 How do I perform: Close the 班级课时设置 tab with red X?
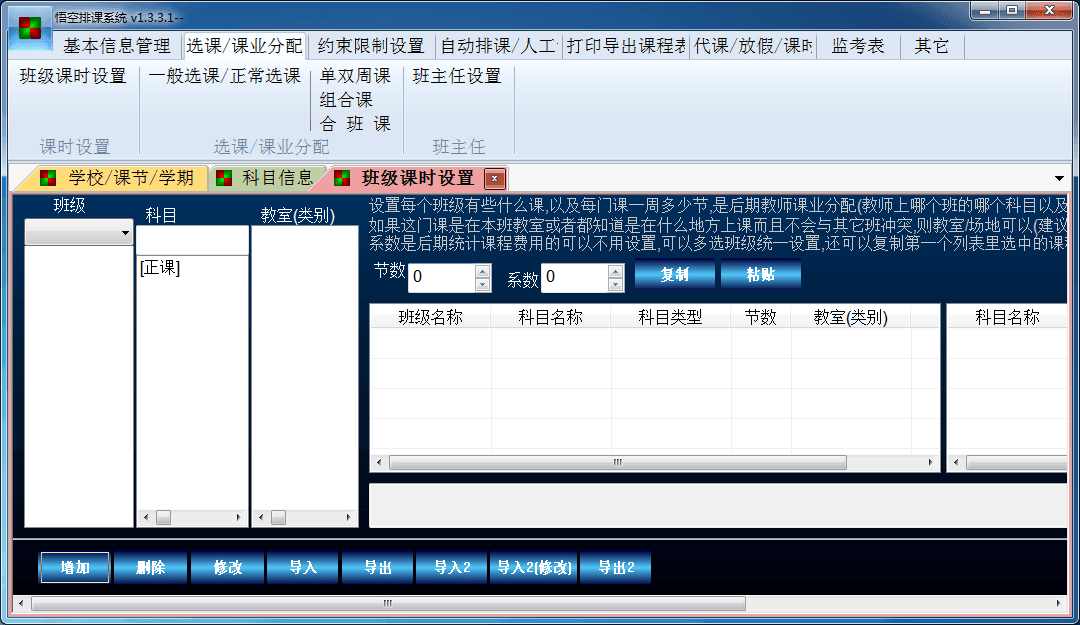point(494,179)
